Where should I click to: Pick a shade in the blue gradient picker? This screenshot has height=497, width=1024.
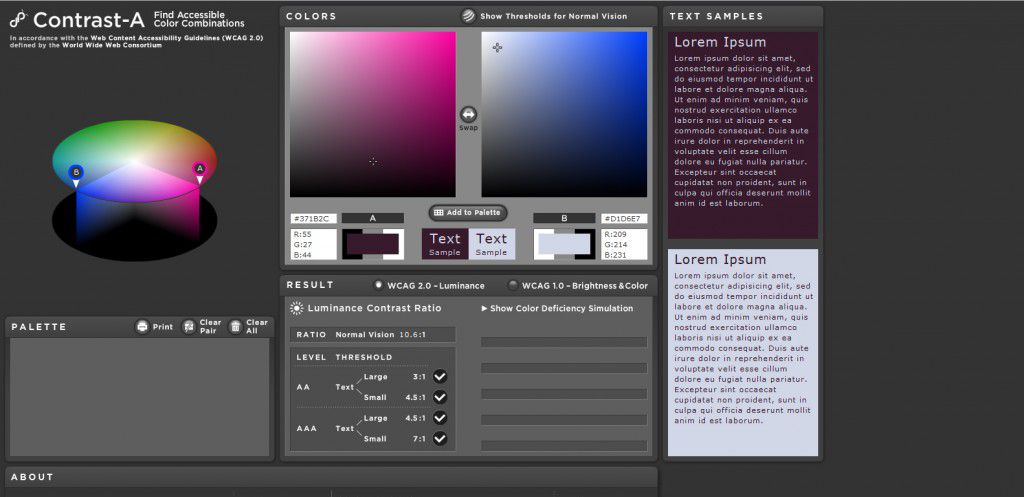point(564,114)
